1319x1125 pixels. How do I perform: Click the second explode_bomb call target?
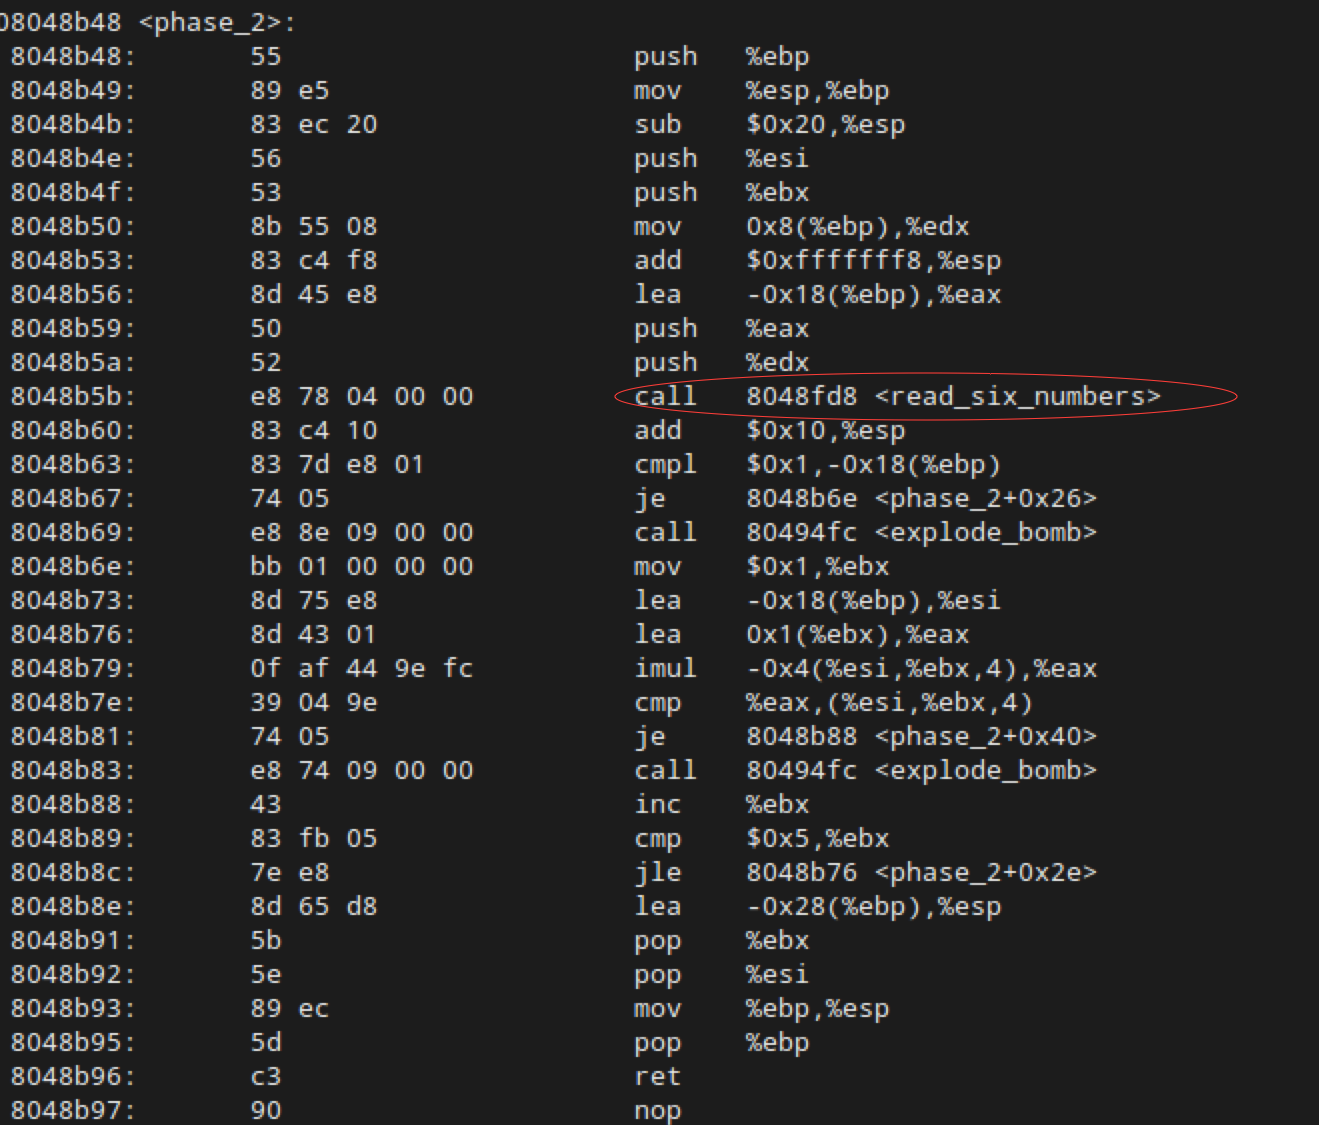click(x=921, y=770)
